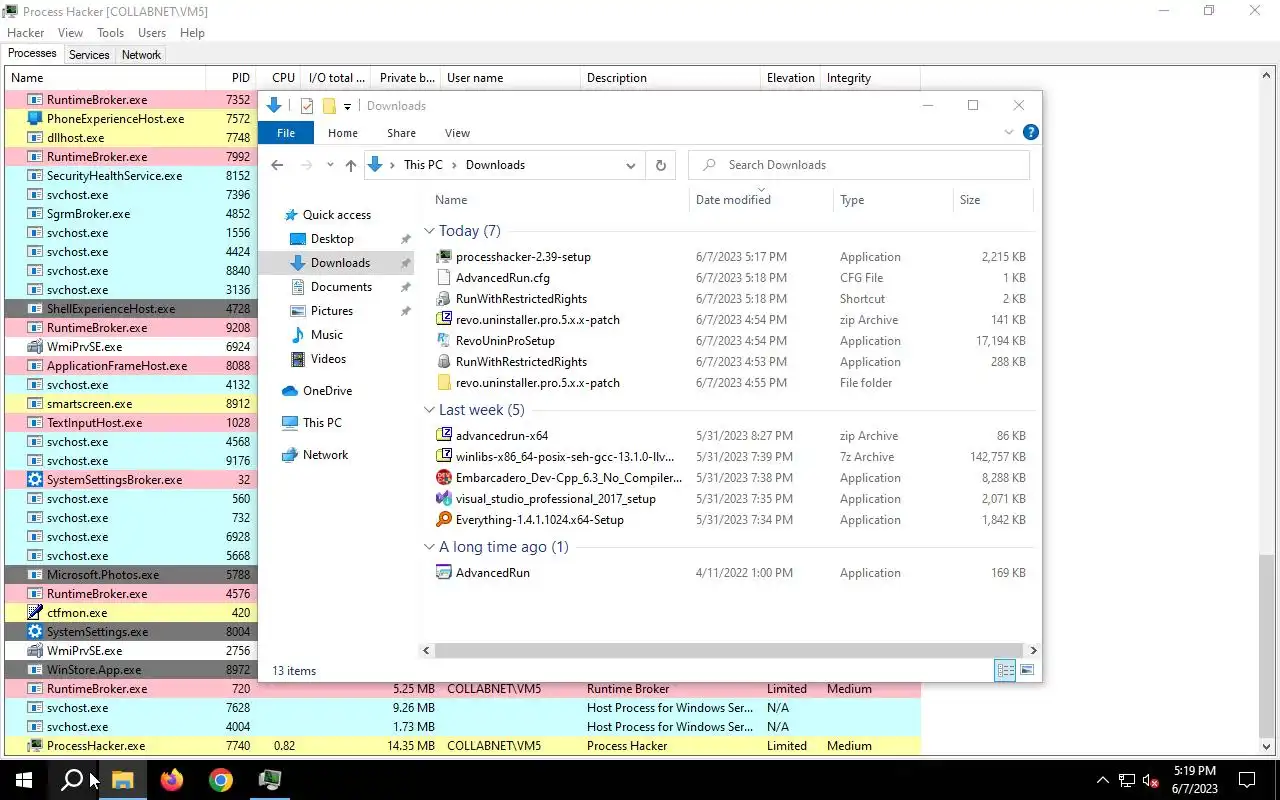Open the Share ribbon tab
Screen dimensions: 1280x800
401,133
